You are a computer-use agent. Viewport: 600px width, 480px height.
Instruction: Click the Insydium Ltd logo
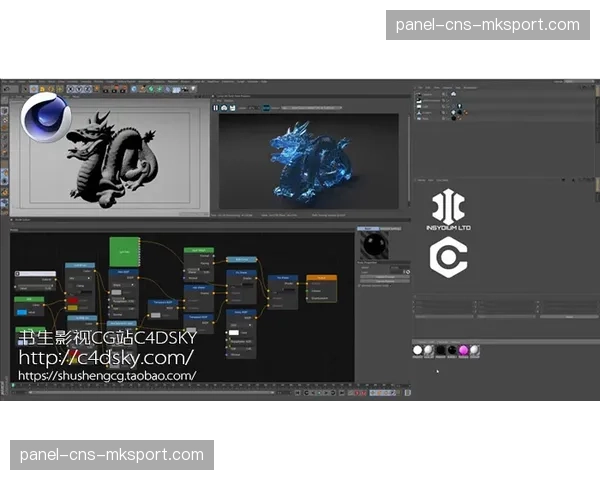tap(449, 209)
